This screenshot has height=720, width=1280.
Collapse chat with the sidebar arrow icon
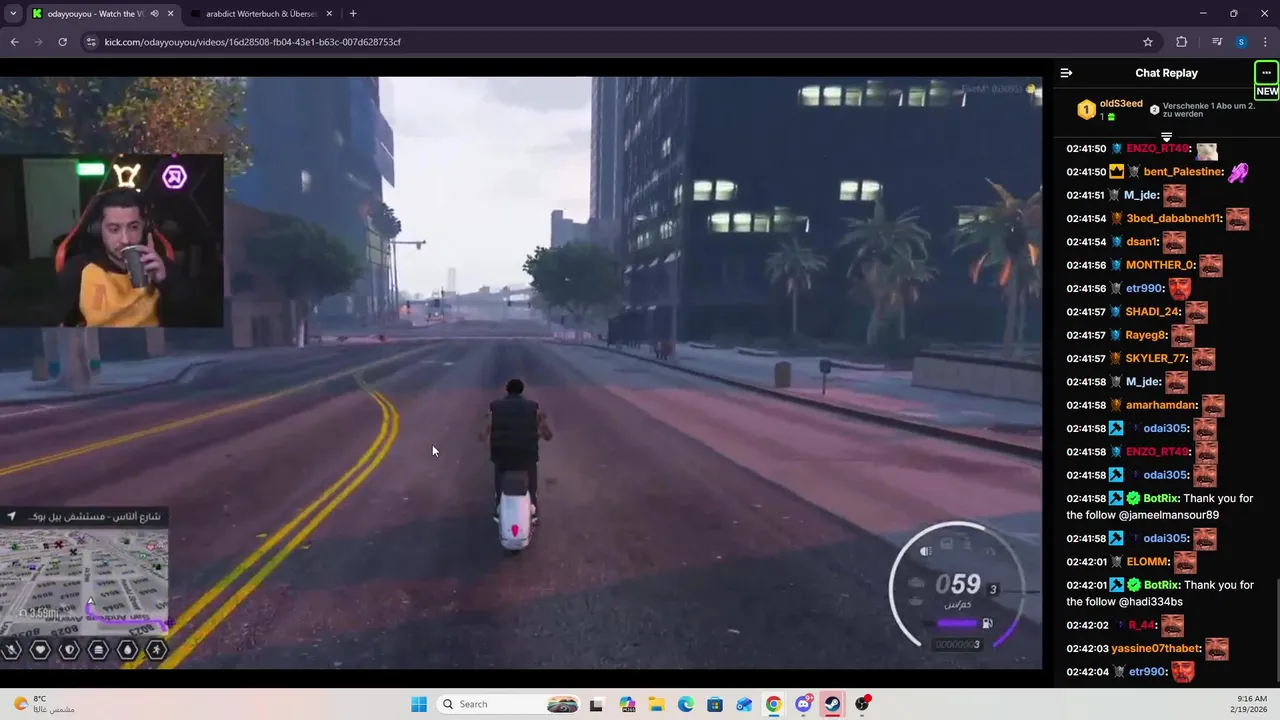pyautogui.click(x=1066, y=73)
